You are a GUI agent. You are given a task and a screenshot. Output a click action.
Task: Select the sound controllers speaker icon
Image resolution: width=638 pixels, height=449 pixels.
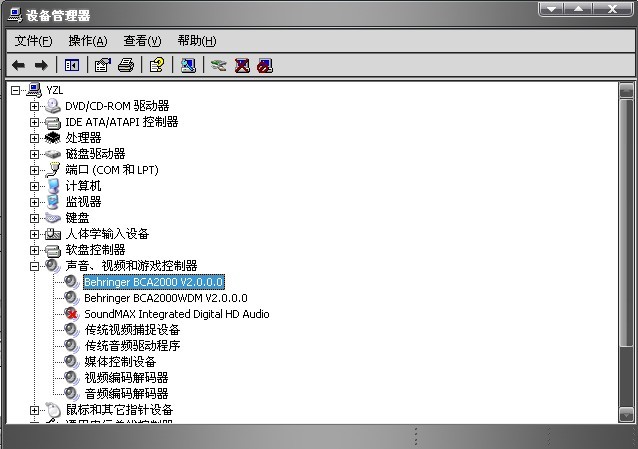pos(52,266)
